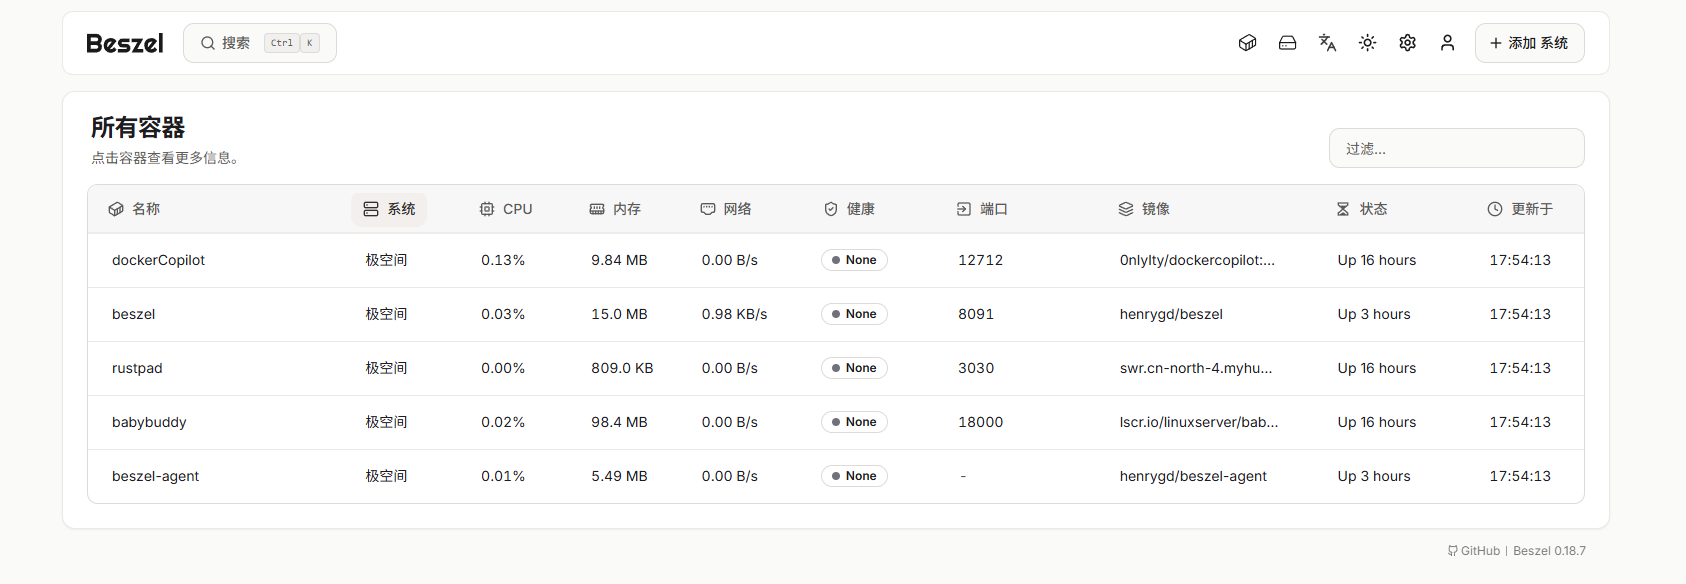The image size is (1686, 584).
Task: Sort table by 系统 column header
Action: (x=389, y=209)
